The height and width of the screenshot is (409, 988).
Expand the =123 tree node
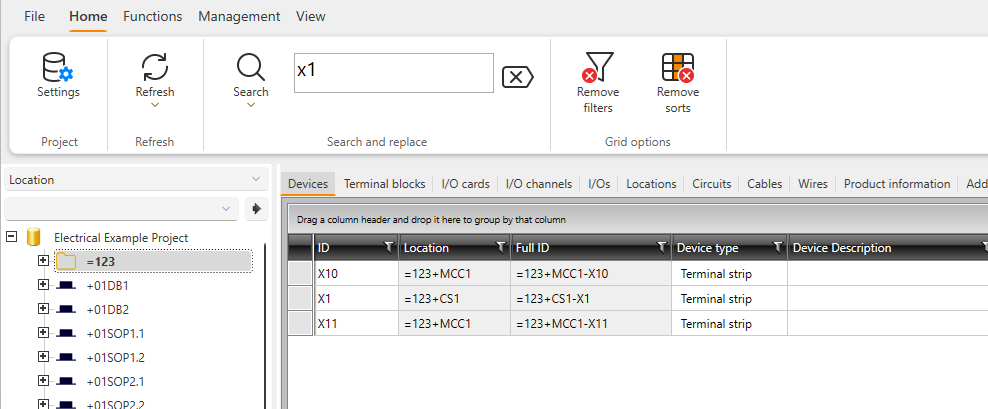click(x=43, y=261)
